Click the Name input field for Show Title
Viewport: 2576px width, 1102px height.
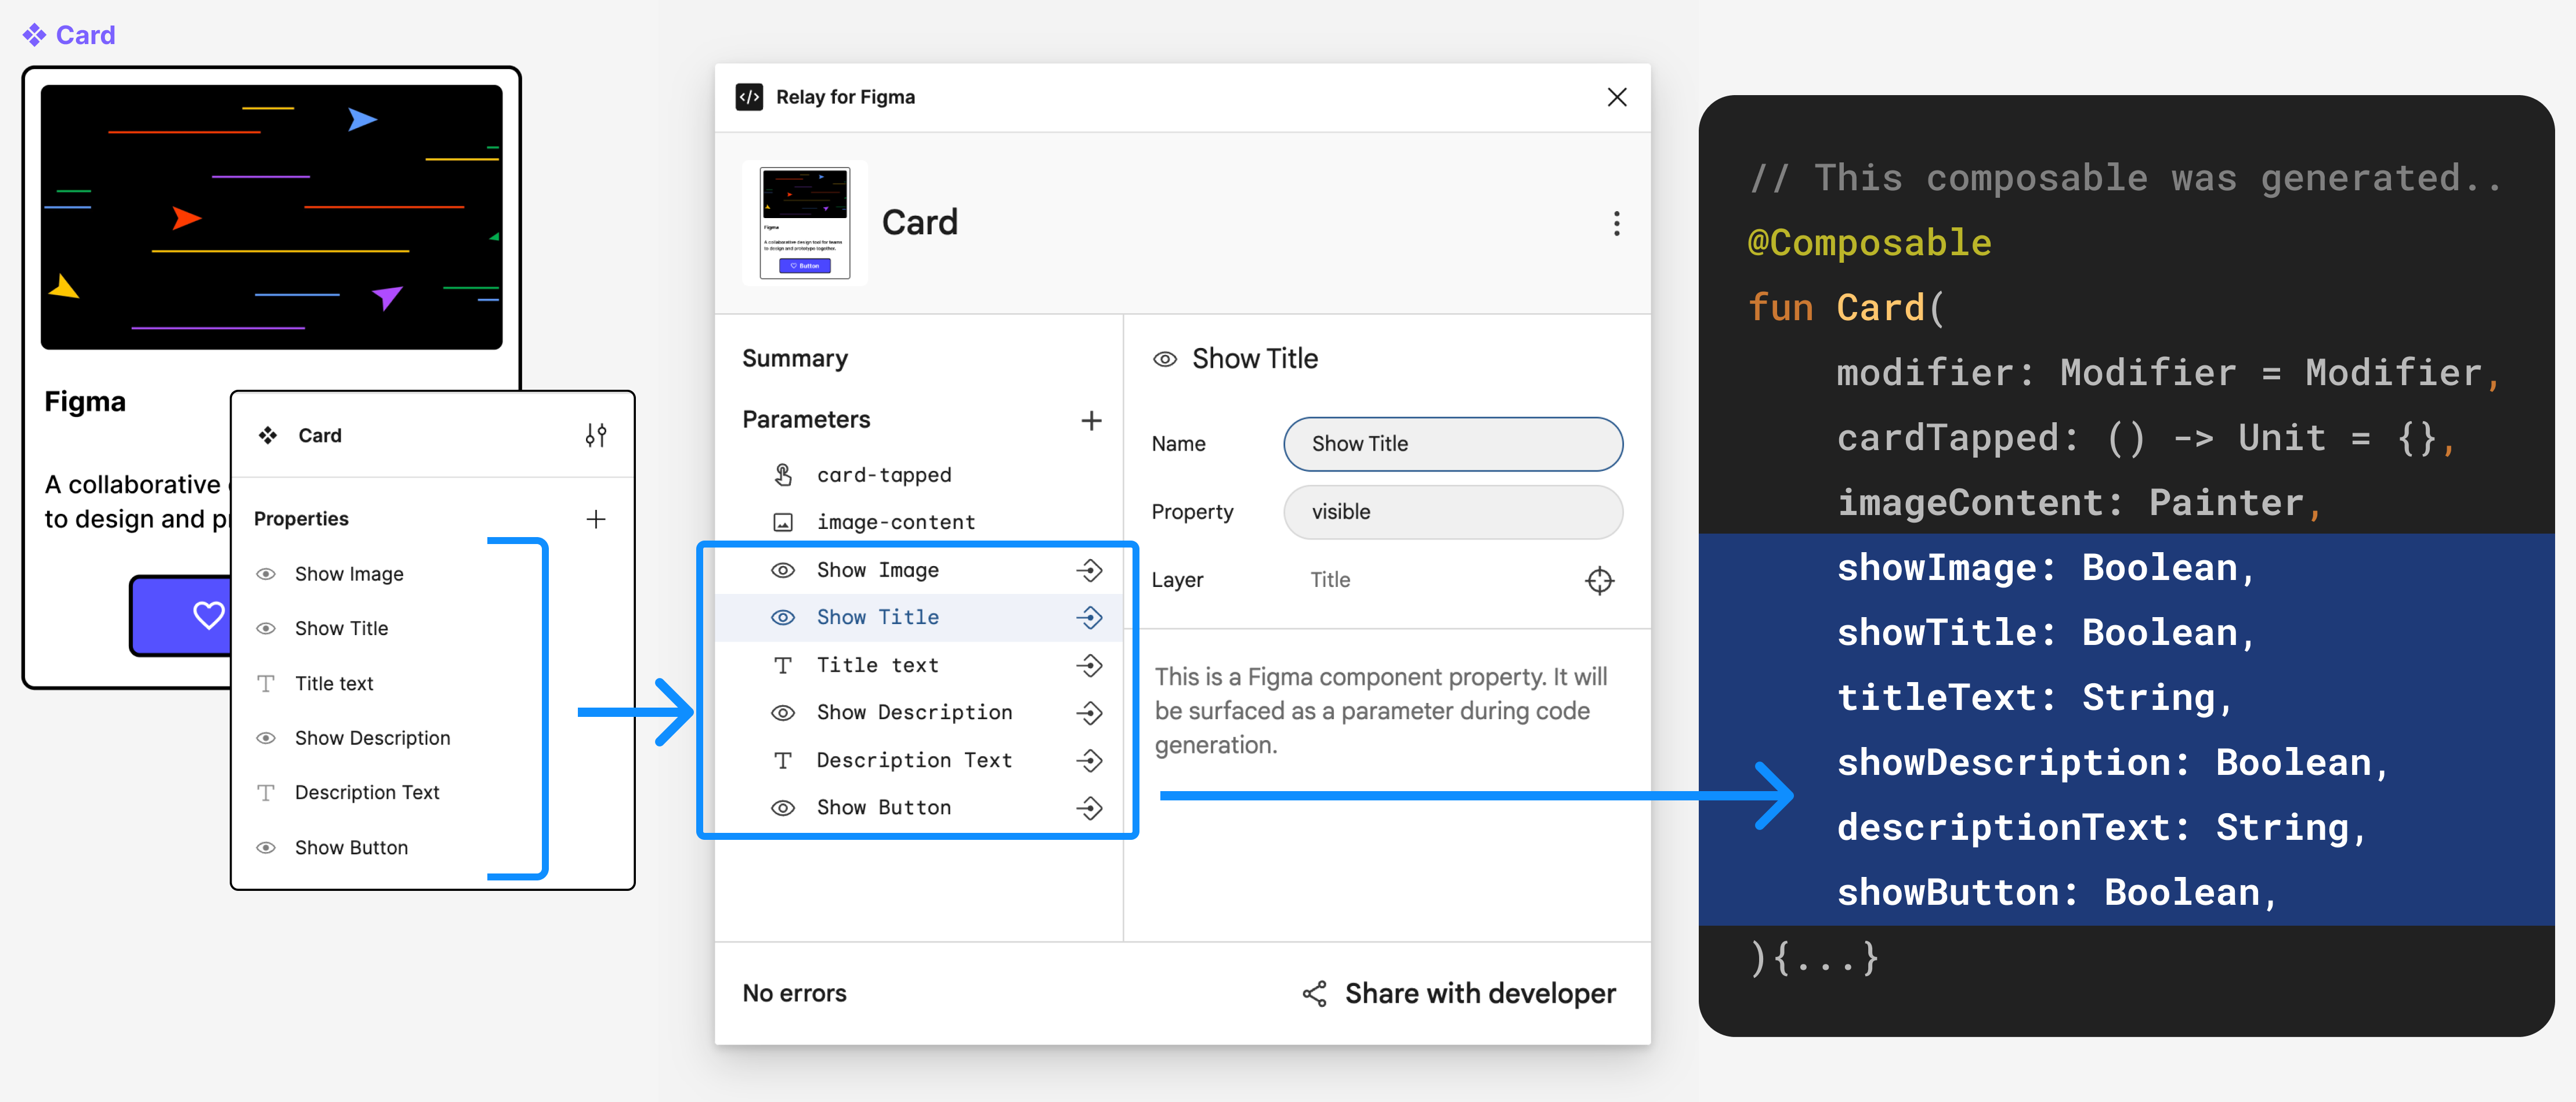[x=1450, y=444]
